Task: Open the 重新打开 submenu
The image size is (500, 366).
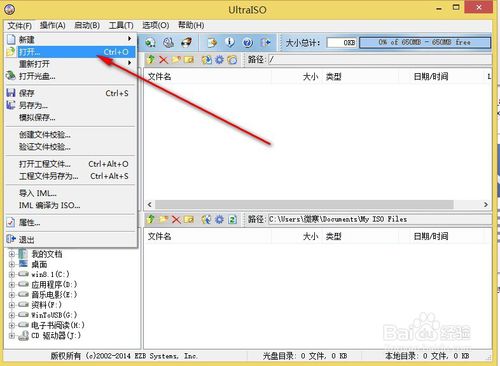Action: [70, 63]
